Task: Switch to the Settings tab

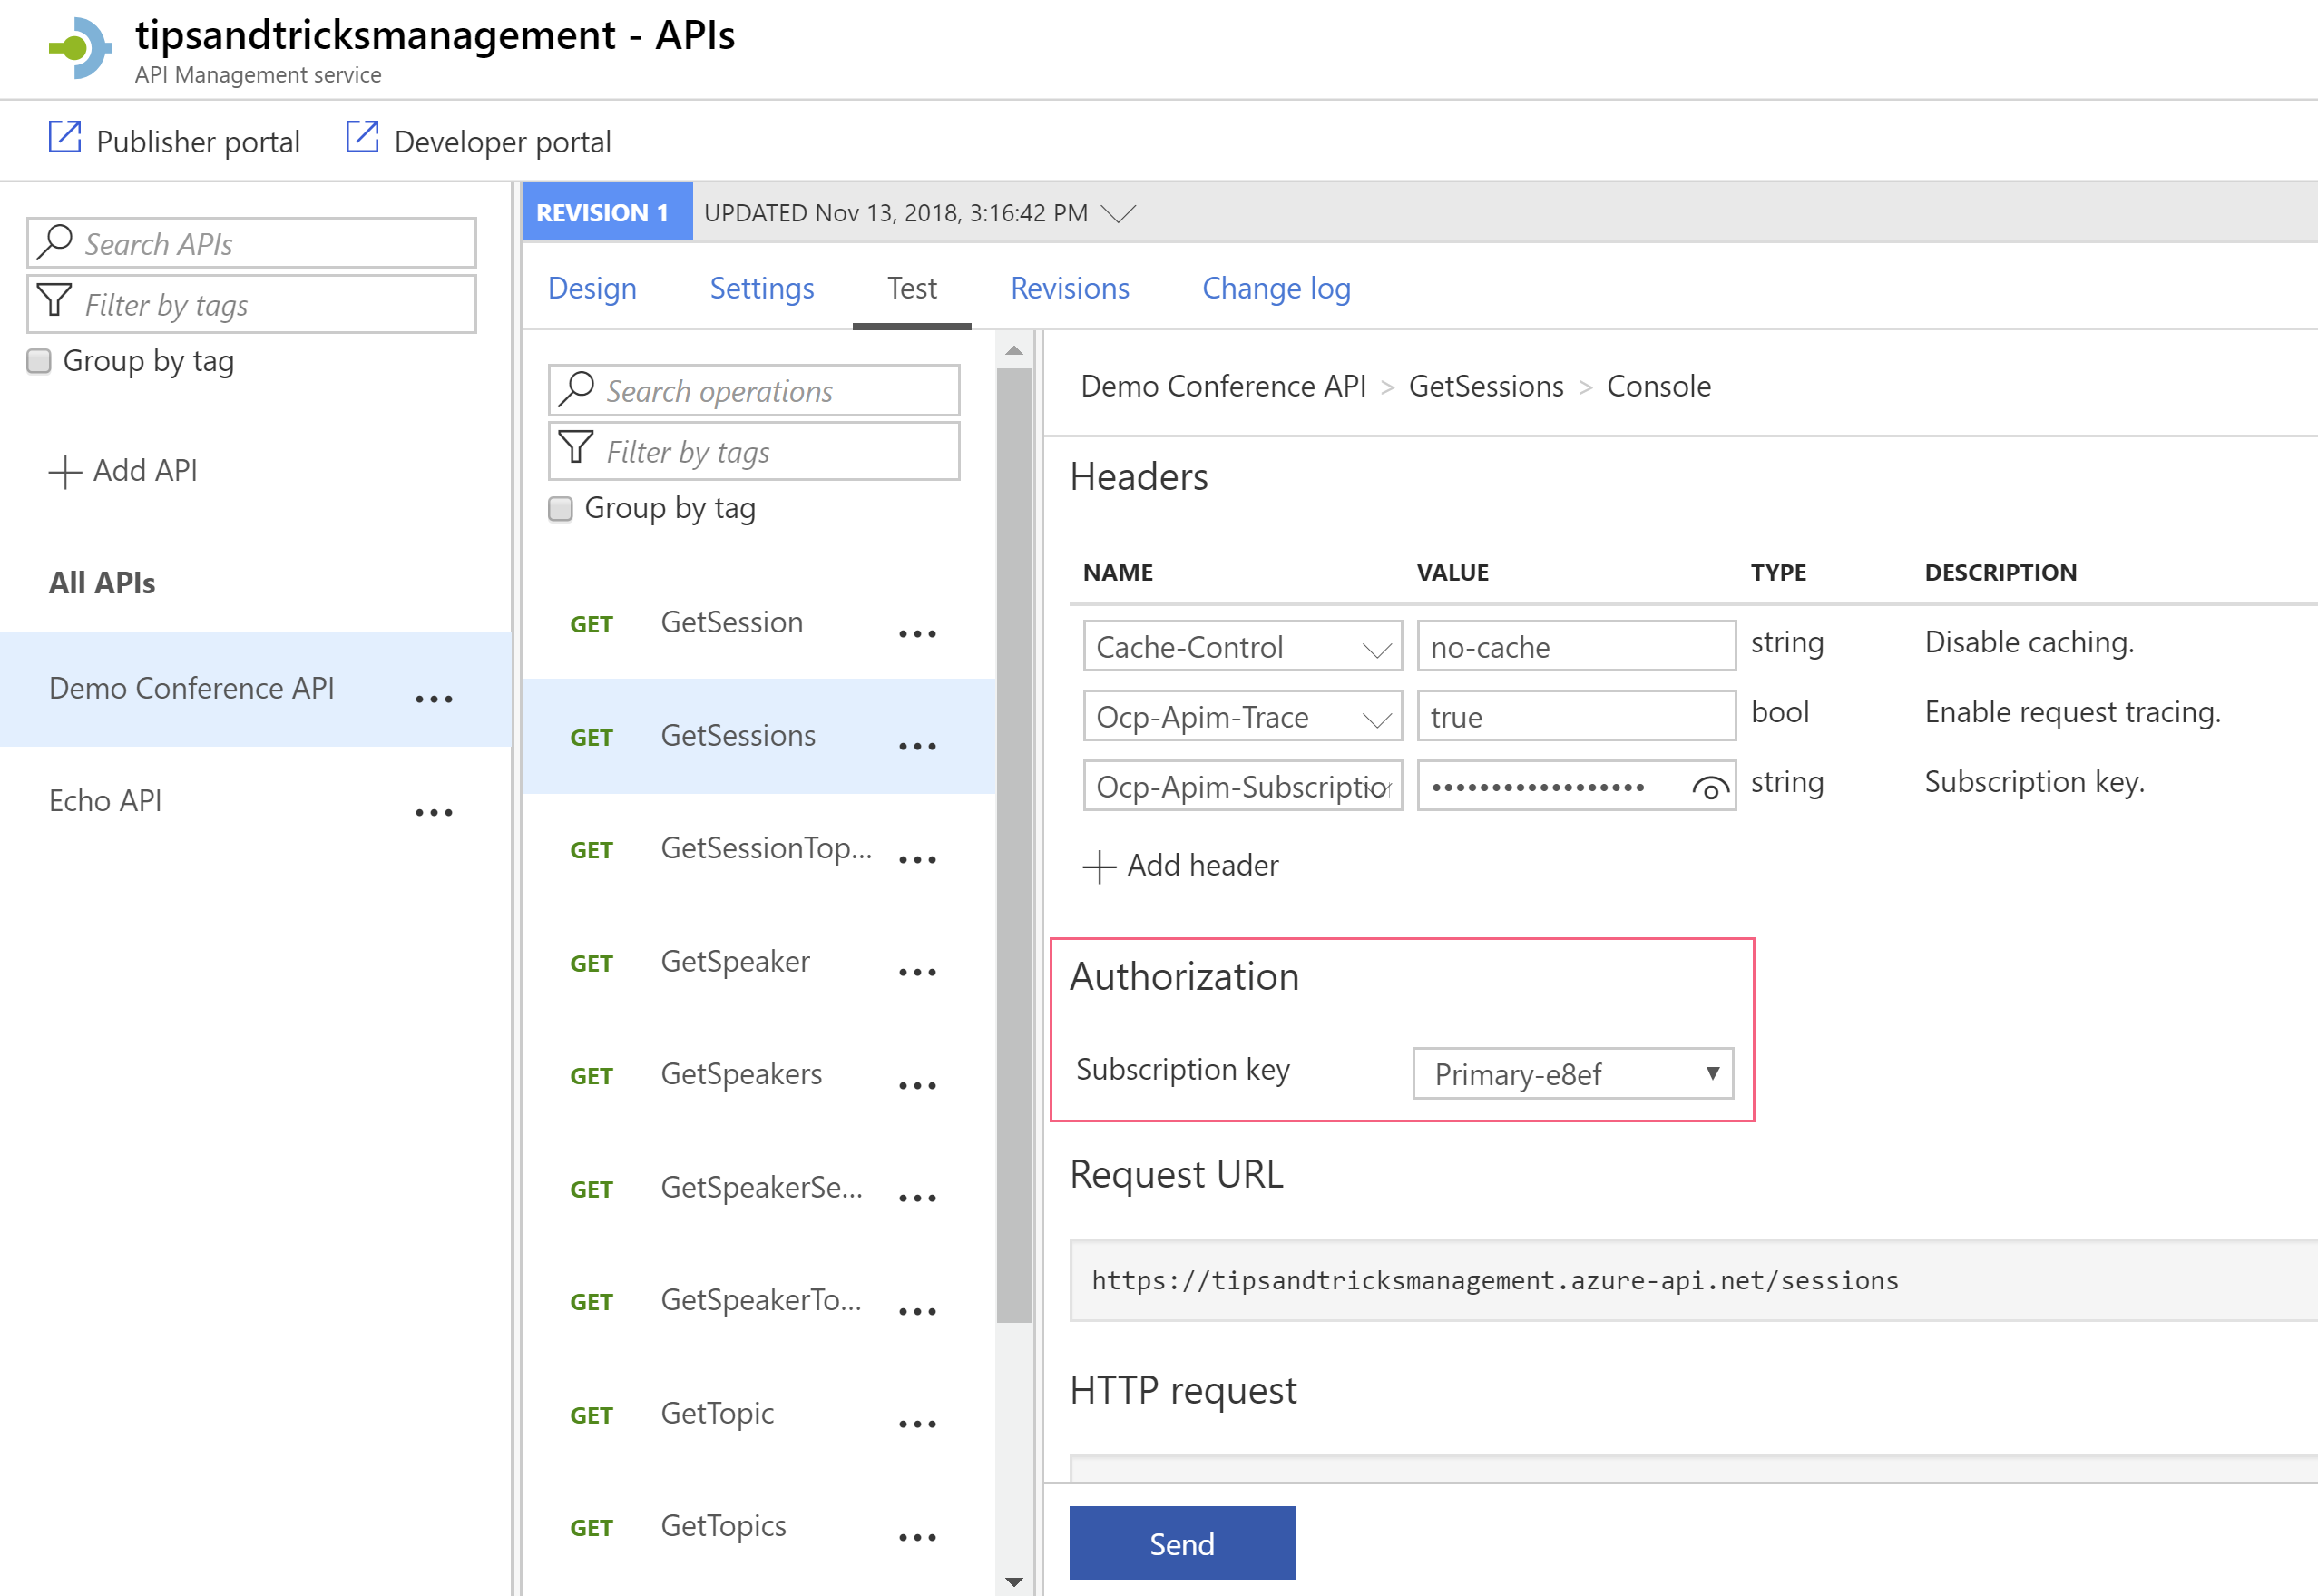Action: pyautogui.click(x=762, y=288)
